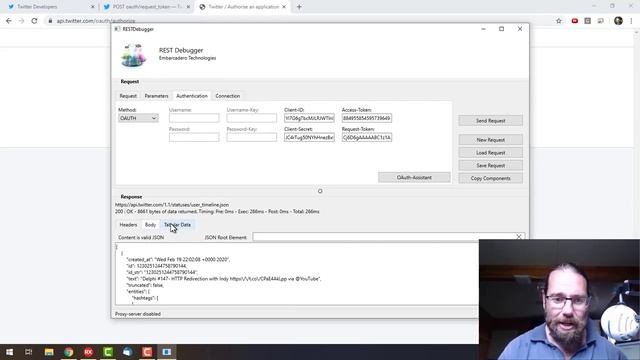The image size is (640, 360).
Task: Close the Twitter Authorise an application tab
Action: (284, 7)
